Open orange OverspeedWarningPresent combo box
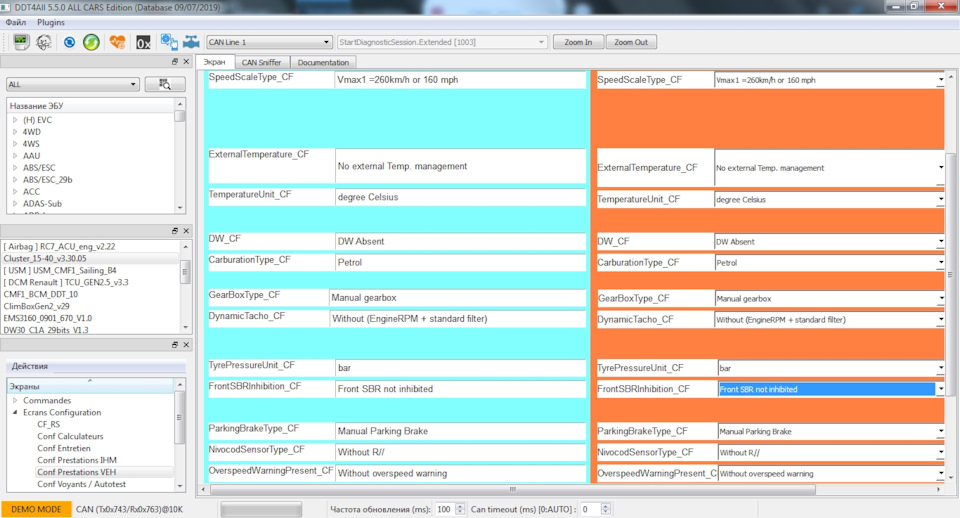Image resolution: width=960 pixels, height=518 pixels. click(831, 474)
